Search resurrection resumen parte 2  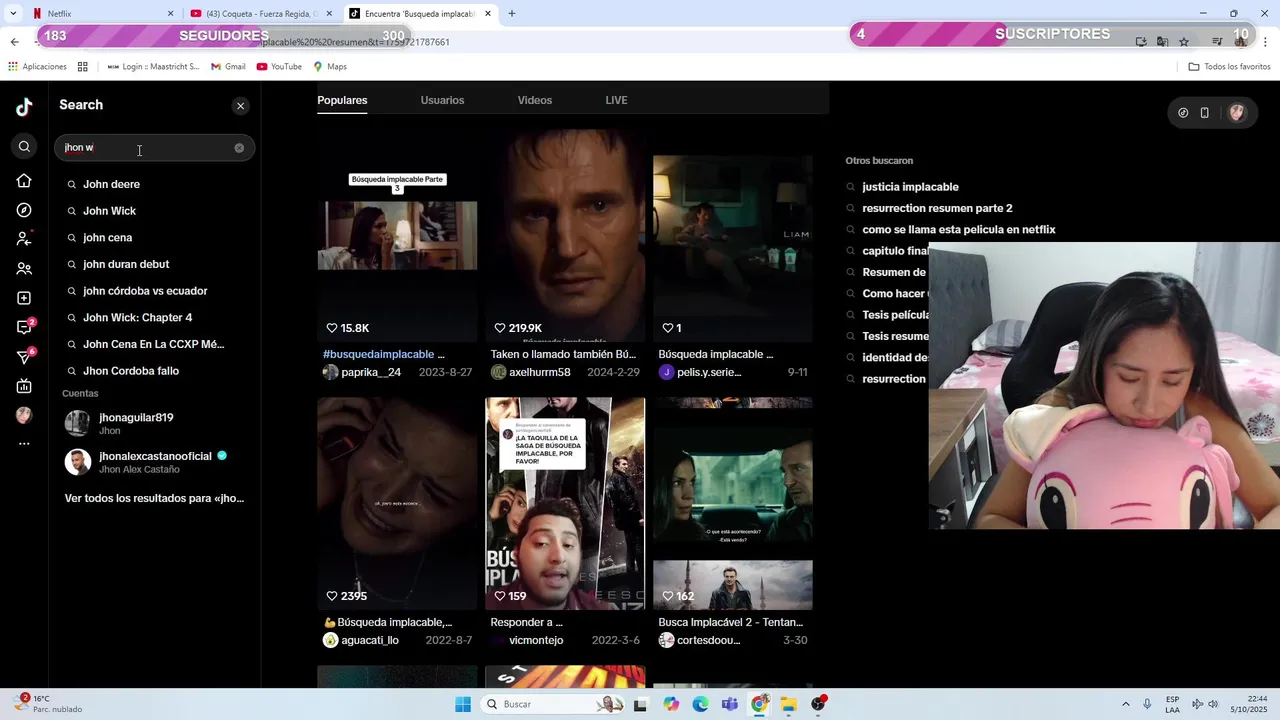937,208
